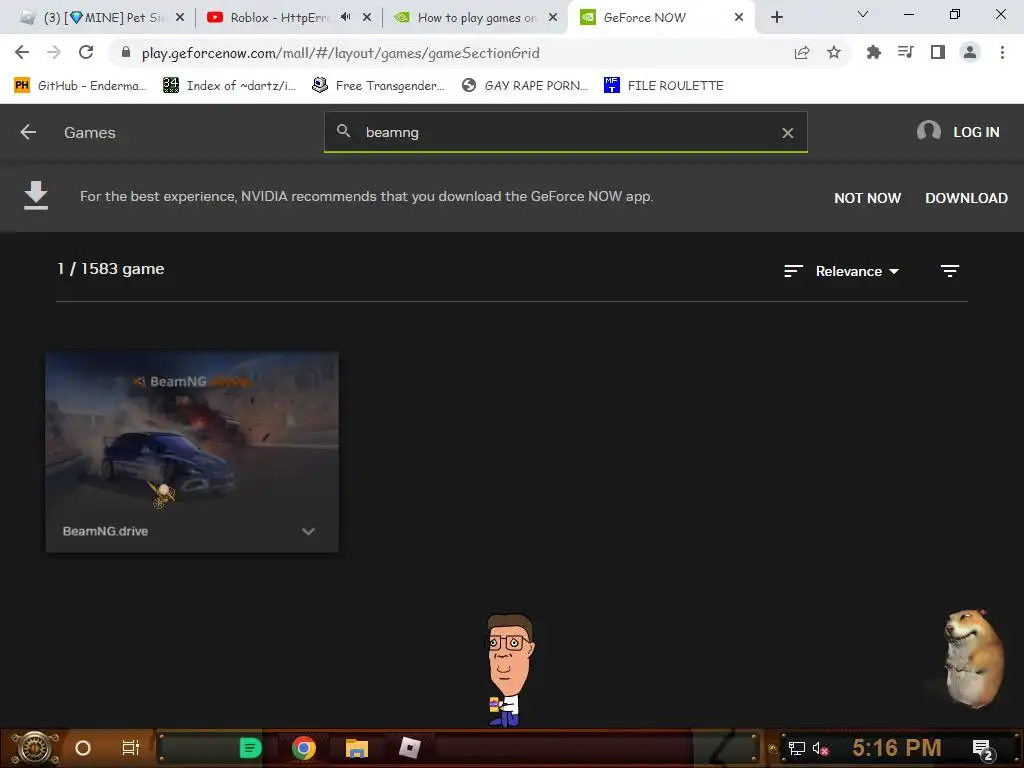Viewport: 1024px width, 768px height.
Task: Click the site lock icon
Action: (125, 52)
